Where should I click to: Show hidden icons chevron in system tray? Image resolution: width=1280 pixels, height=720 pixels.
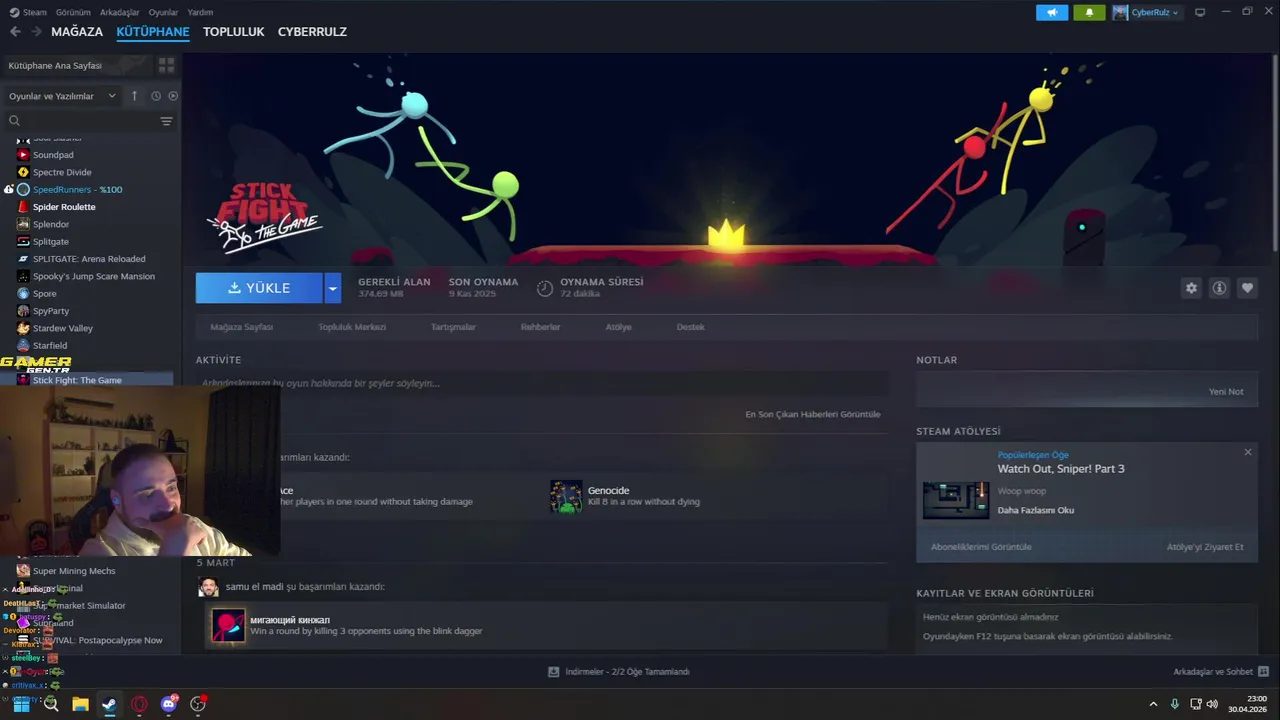(1153, 704)
